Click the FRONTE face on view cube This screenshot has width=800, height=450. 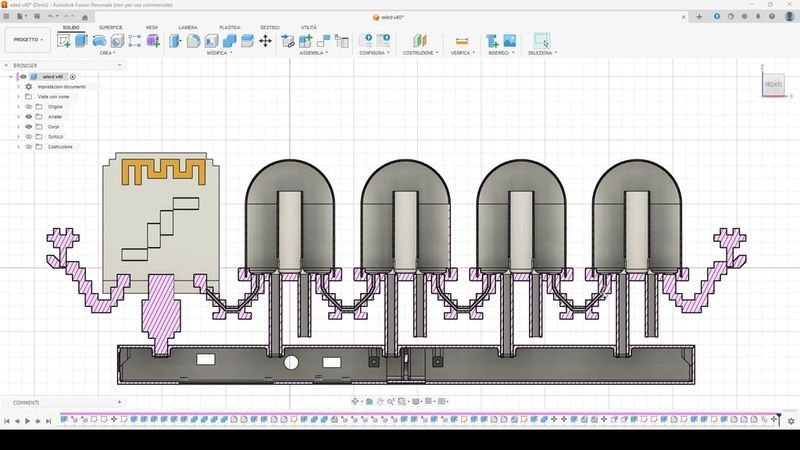pos(773,85)
